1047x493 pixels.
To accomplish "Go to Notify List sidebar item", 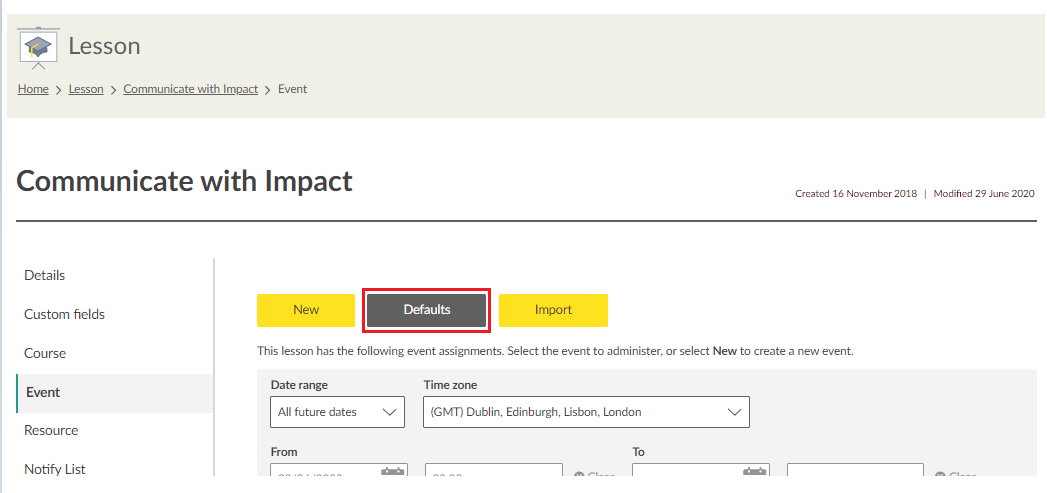I will click(55, 469).
